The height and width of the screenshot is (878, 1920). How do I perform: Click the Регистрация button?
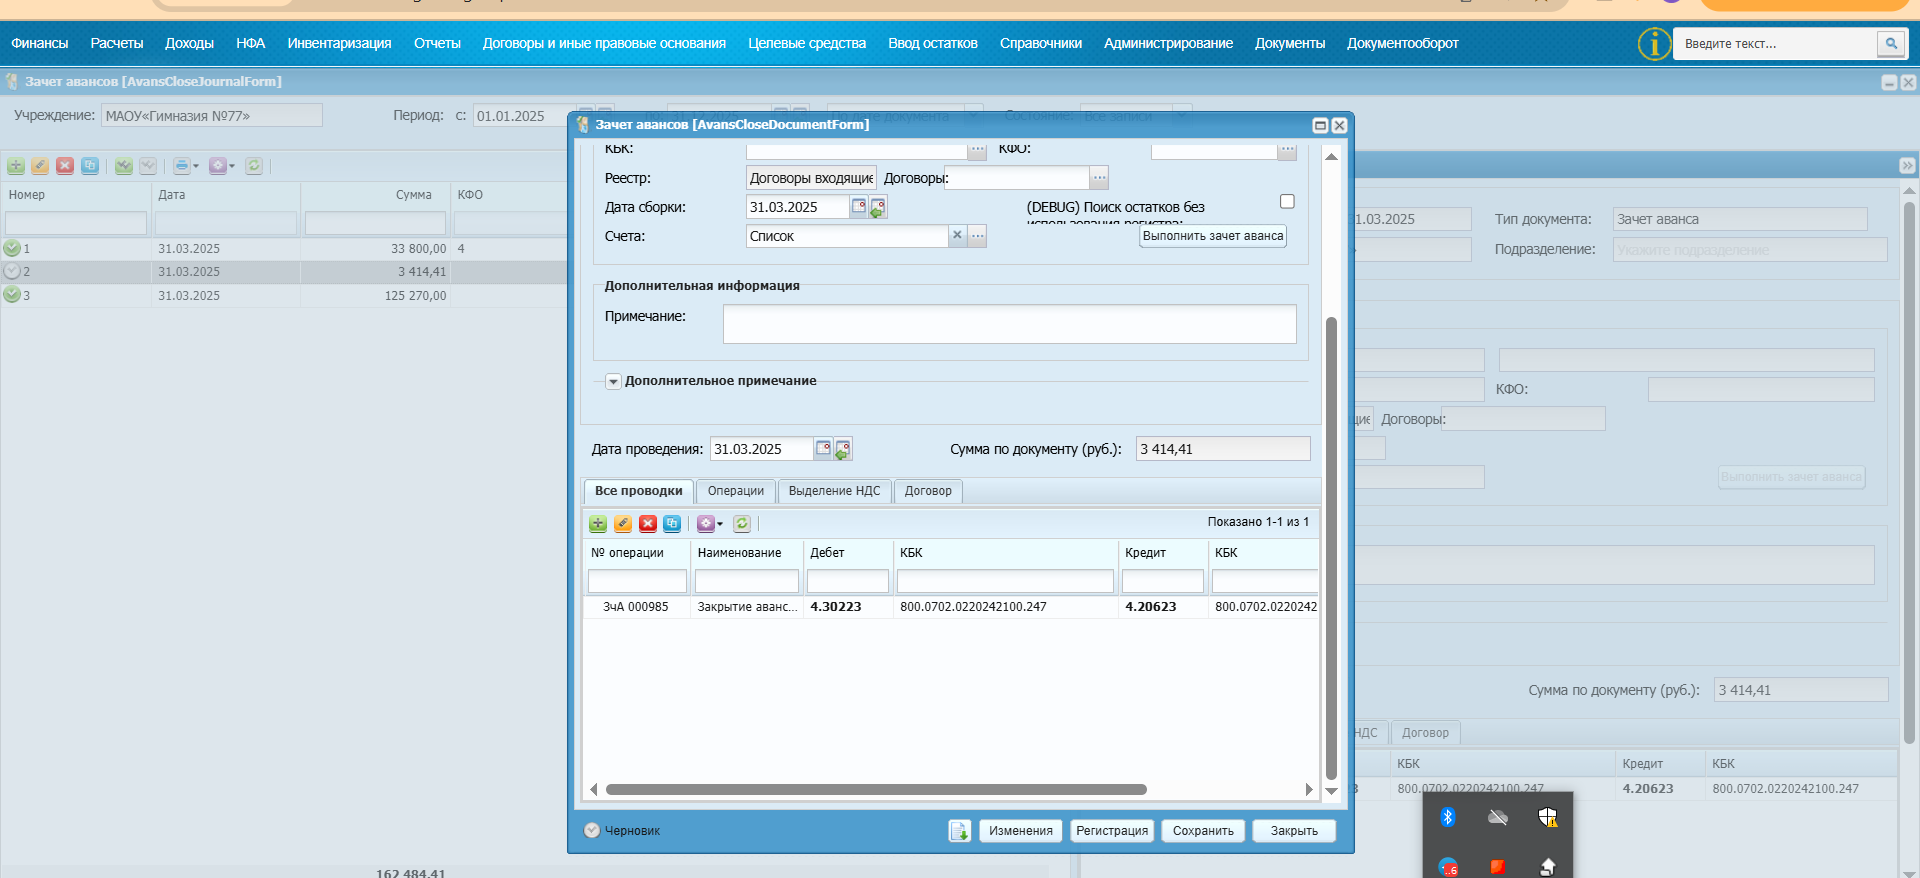tap(1112, 831)
